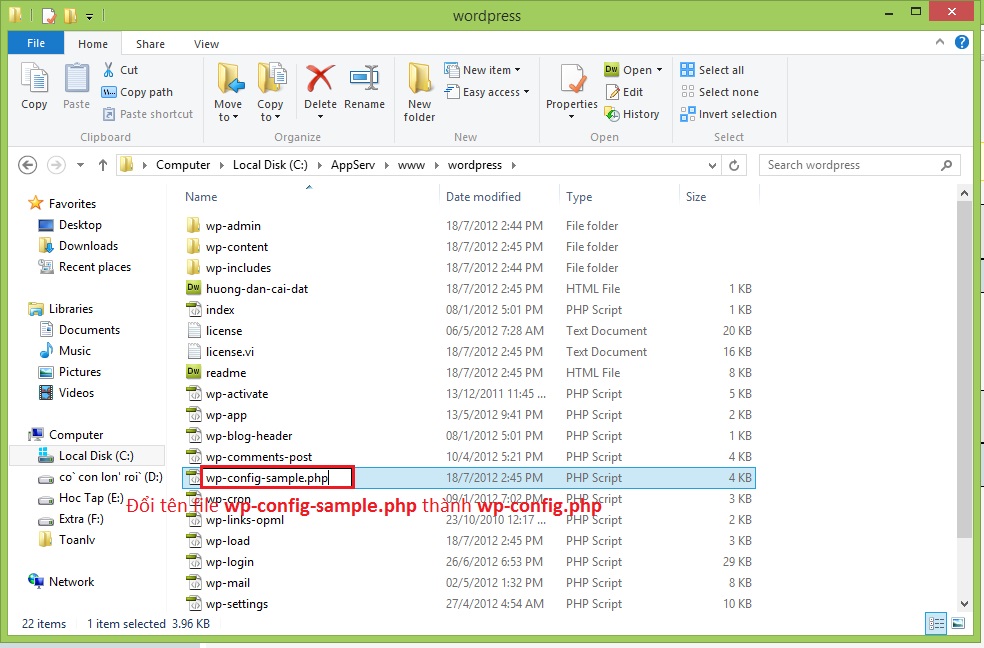The image size is (984, 648).
Task: Click the file list vertical scrollbar thumb
Action: [x=964, y=370]
